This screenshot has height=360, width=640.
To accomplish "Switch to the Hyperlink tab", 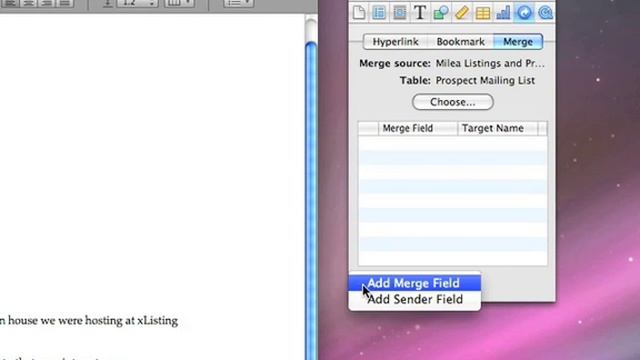I will (x=395, y=42).
